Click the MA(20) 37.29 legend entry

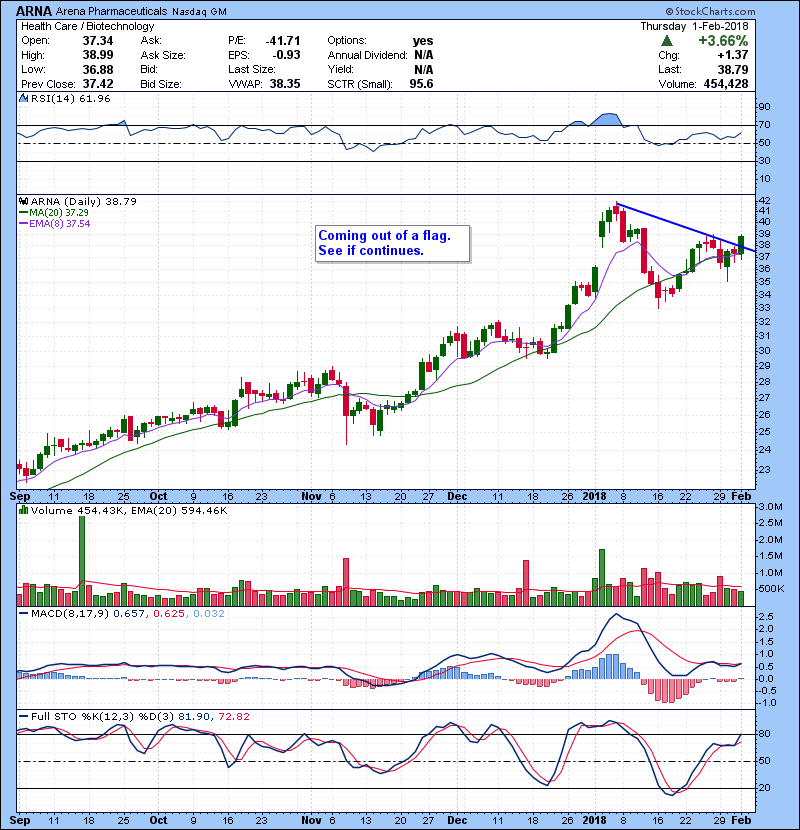coord(54,212)
